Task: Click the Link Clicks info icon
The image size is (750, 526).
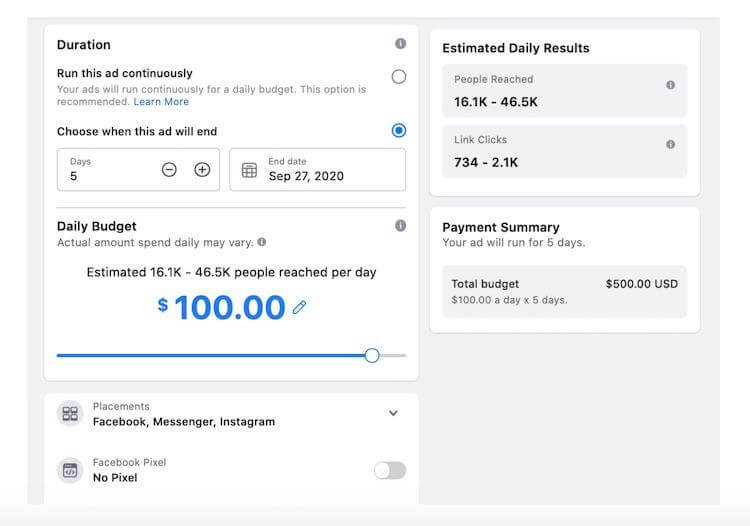Action: (670, 144)
